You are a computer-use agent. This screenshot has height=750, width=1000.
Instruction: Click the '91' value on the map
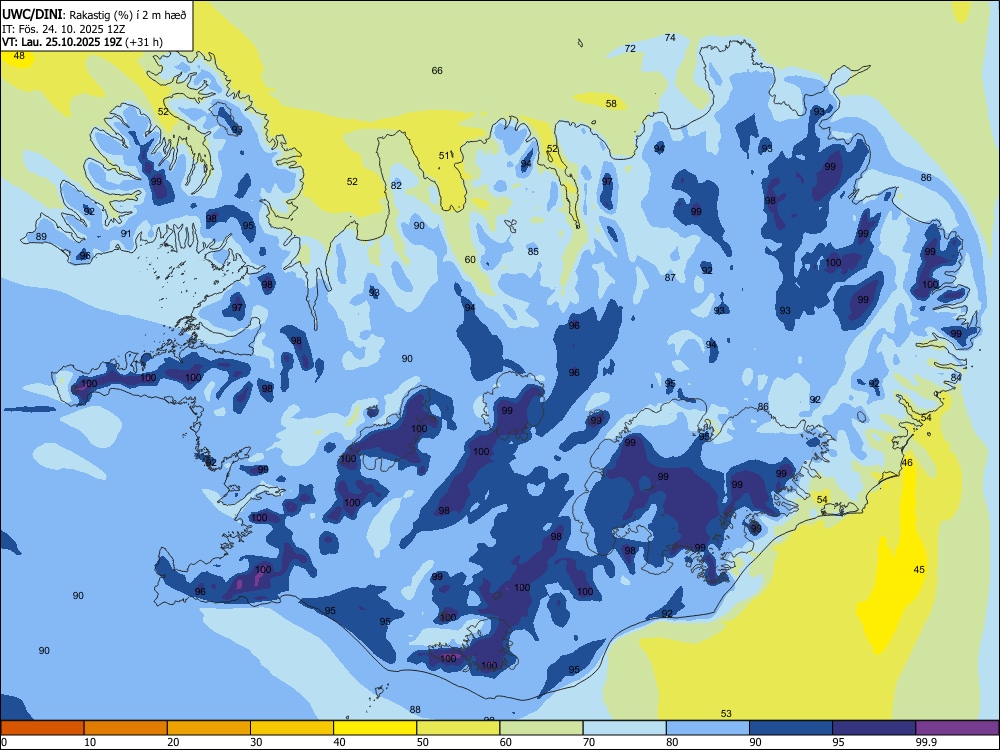point(126,233)
